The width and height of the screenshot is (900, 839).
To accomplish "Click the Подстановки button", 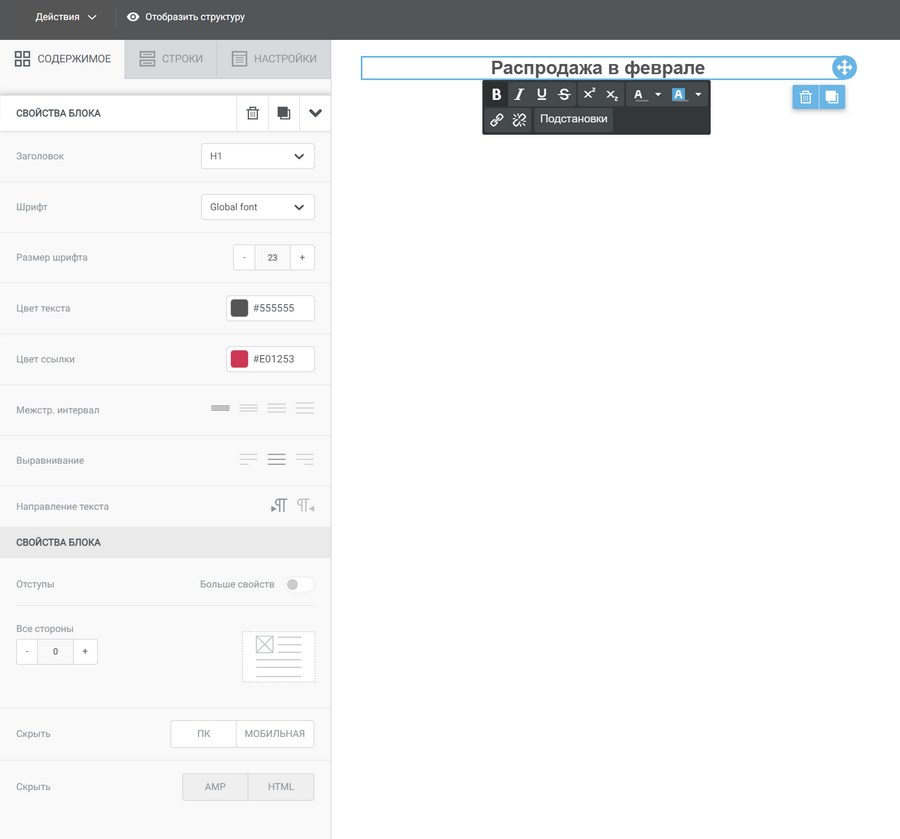I will 573,119.
